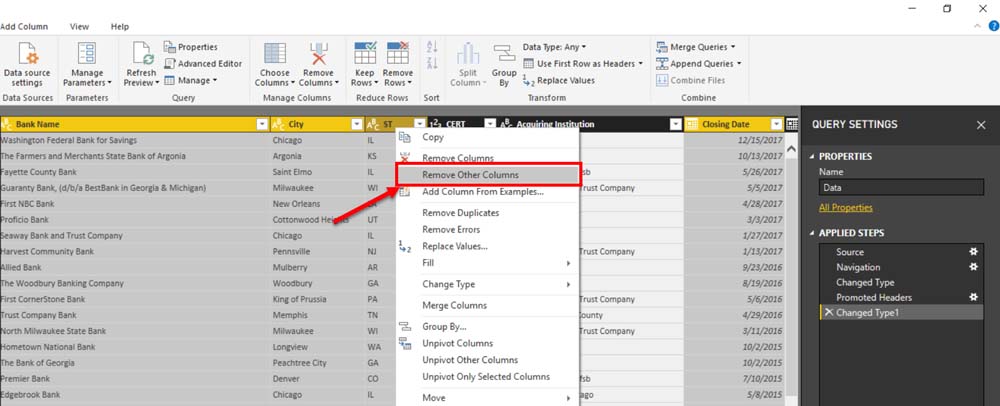This screenshot has height=406, width=1000.
Task: Open Data source settings
Action: pyautogui.click(x=27, y=61)
